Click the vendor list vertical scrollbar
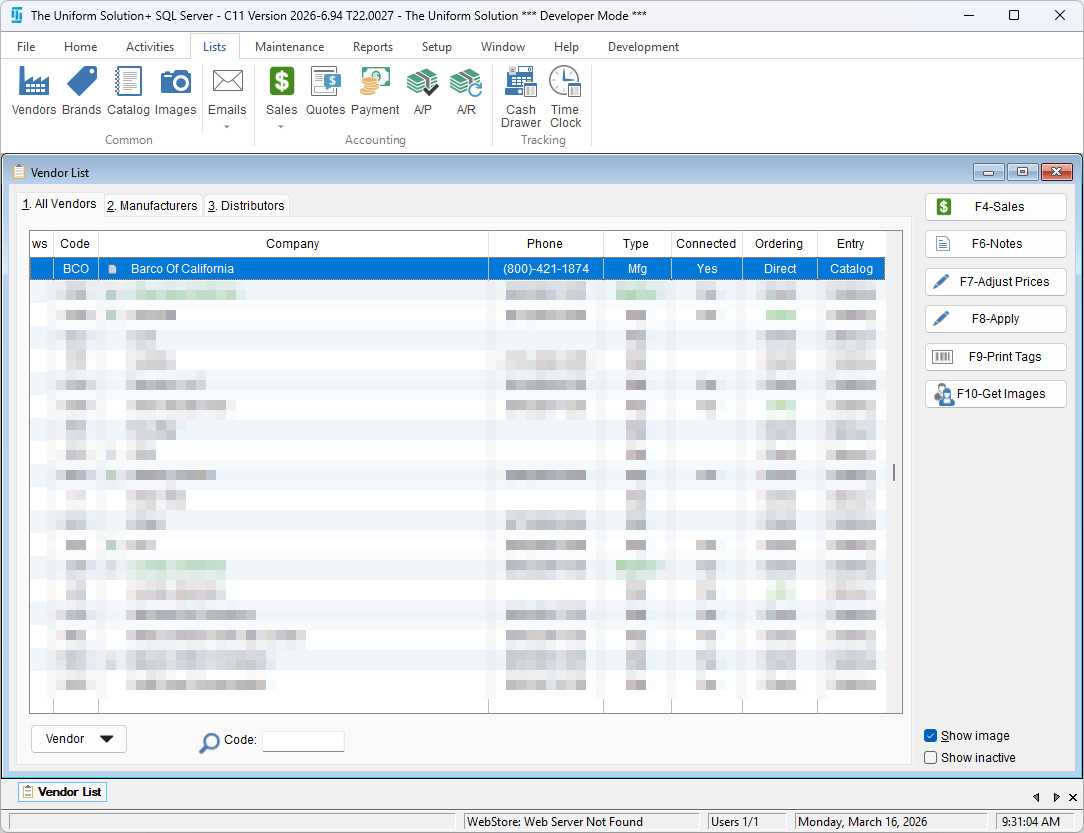The height and width of the screenshot is (833, 1084). (893, 472)
